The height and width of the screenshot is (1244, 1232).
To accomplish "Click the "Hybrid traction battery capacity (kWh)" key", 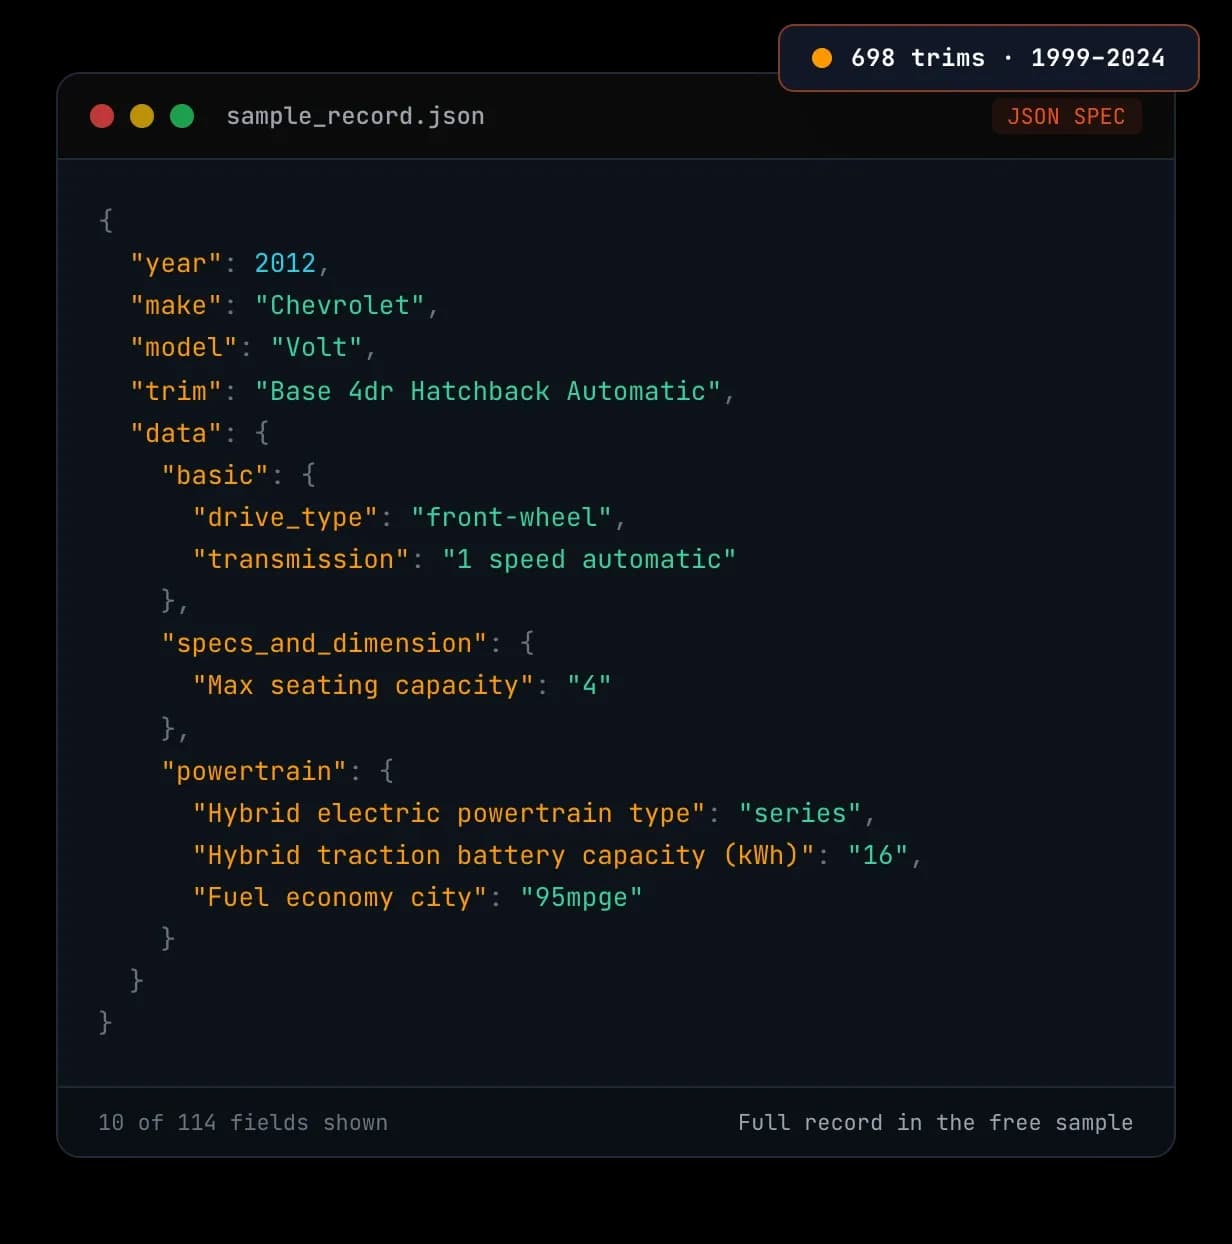I will pyautogui.click(x=504, y=855).
